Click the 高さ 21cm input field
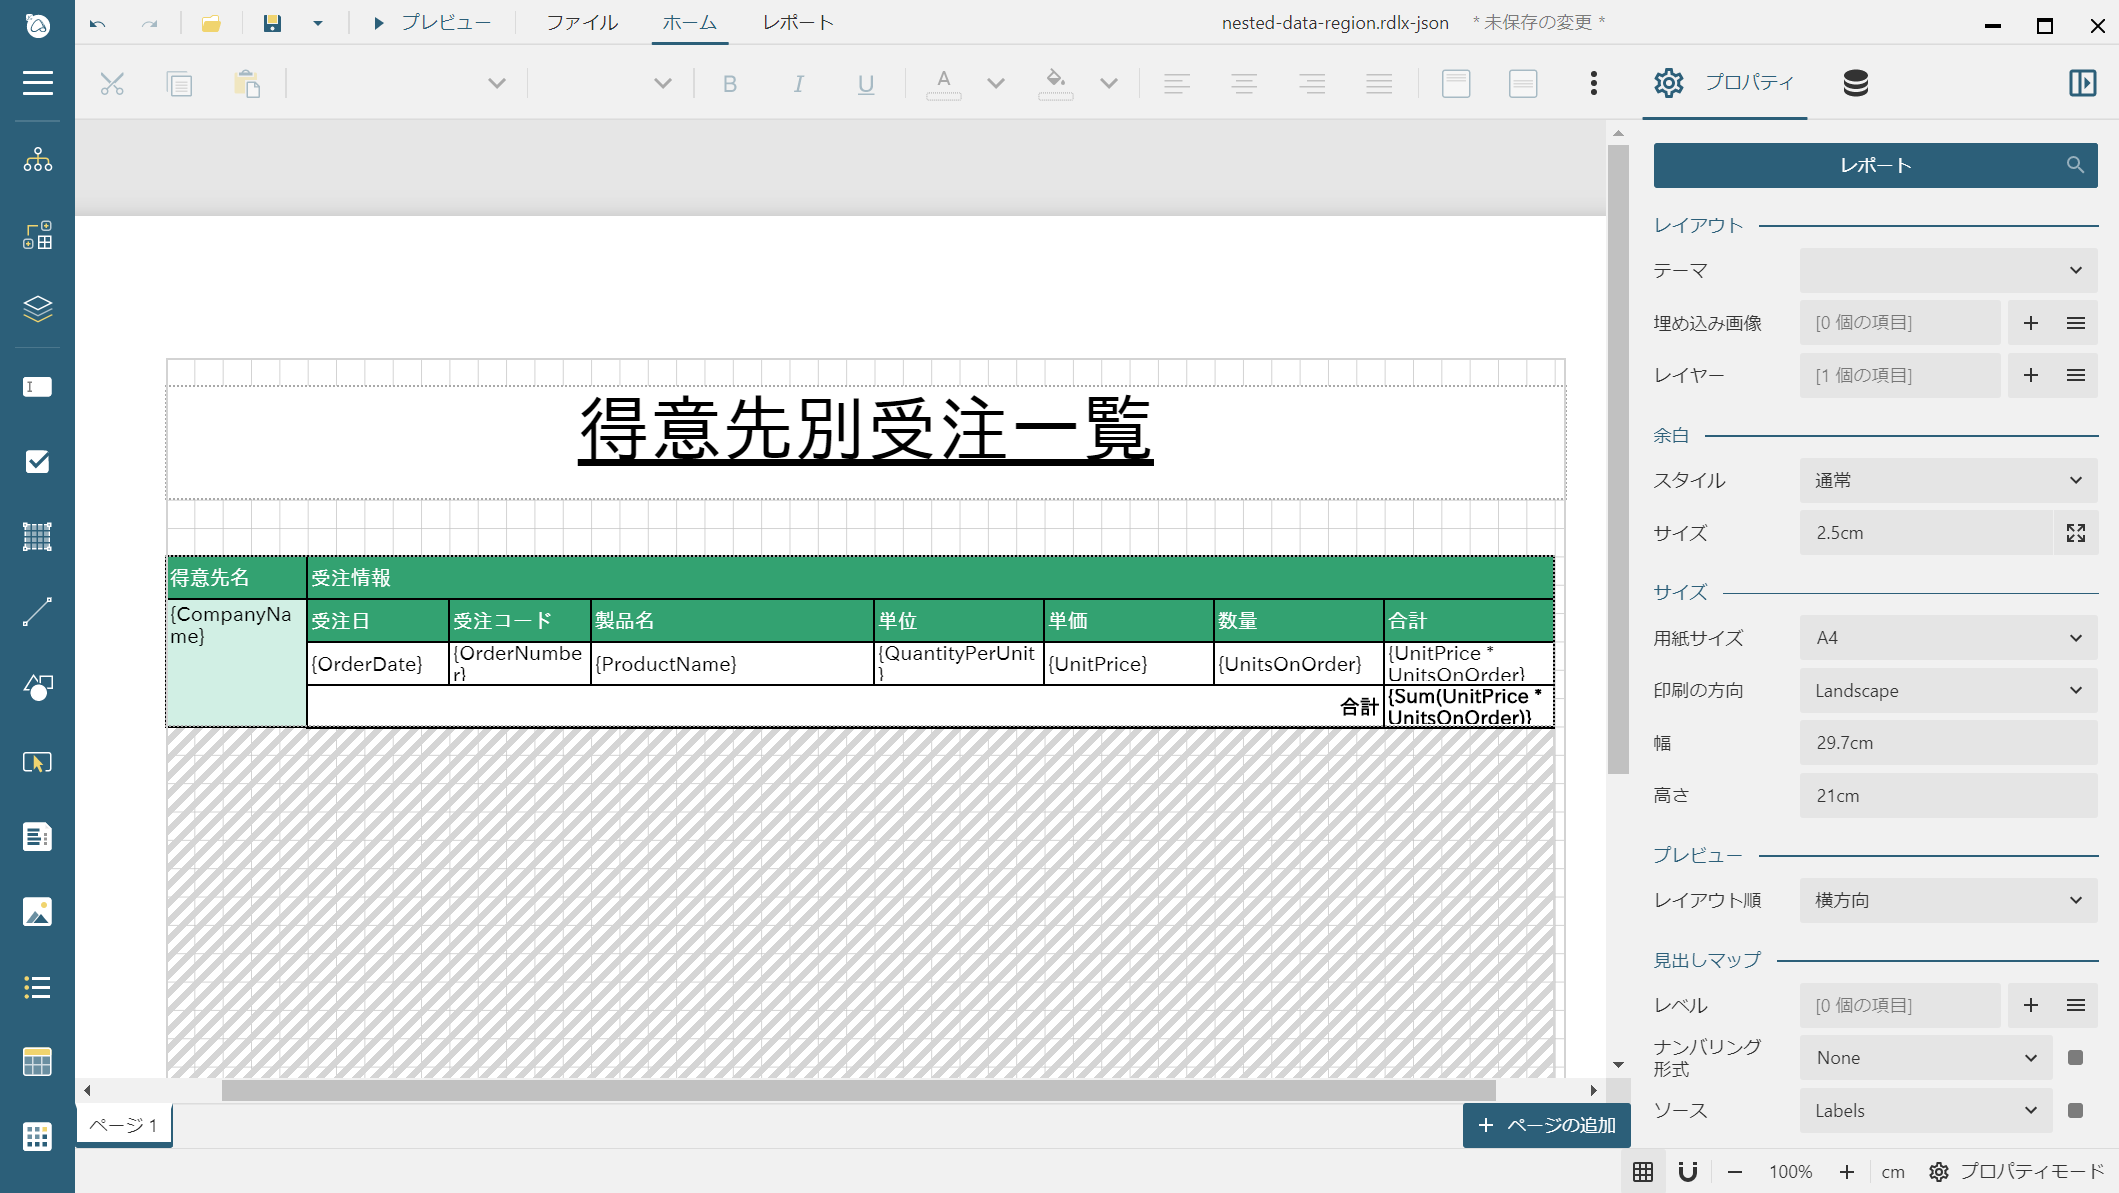 point(1948,796)
